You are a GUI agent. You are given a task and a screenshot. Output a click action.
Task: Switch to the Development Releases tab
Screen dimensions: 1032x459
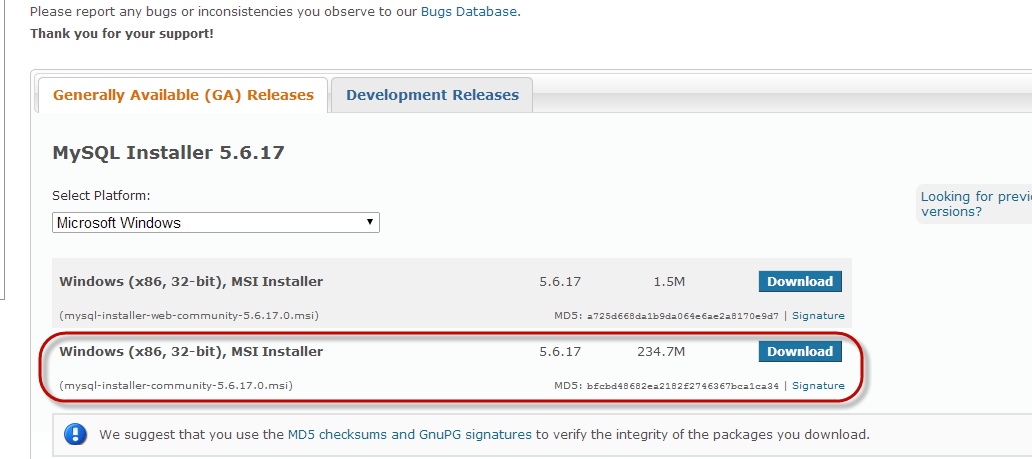tap(432, 96)
